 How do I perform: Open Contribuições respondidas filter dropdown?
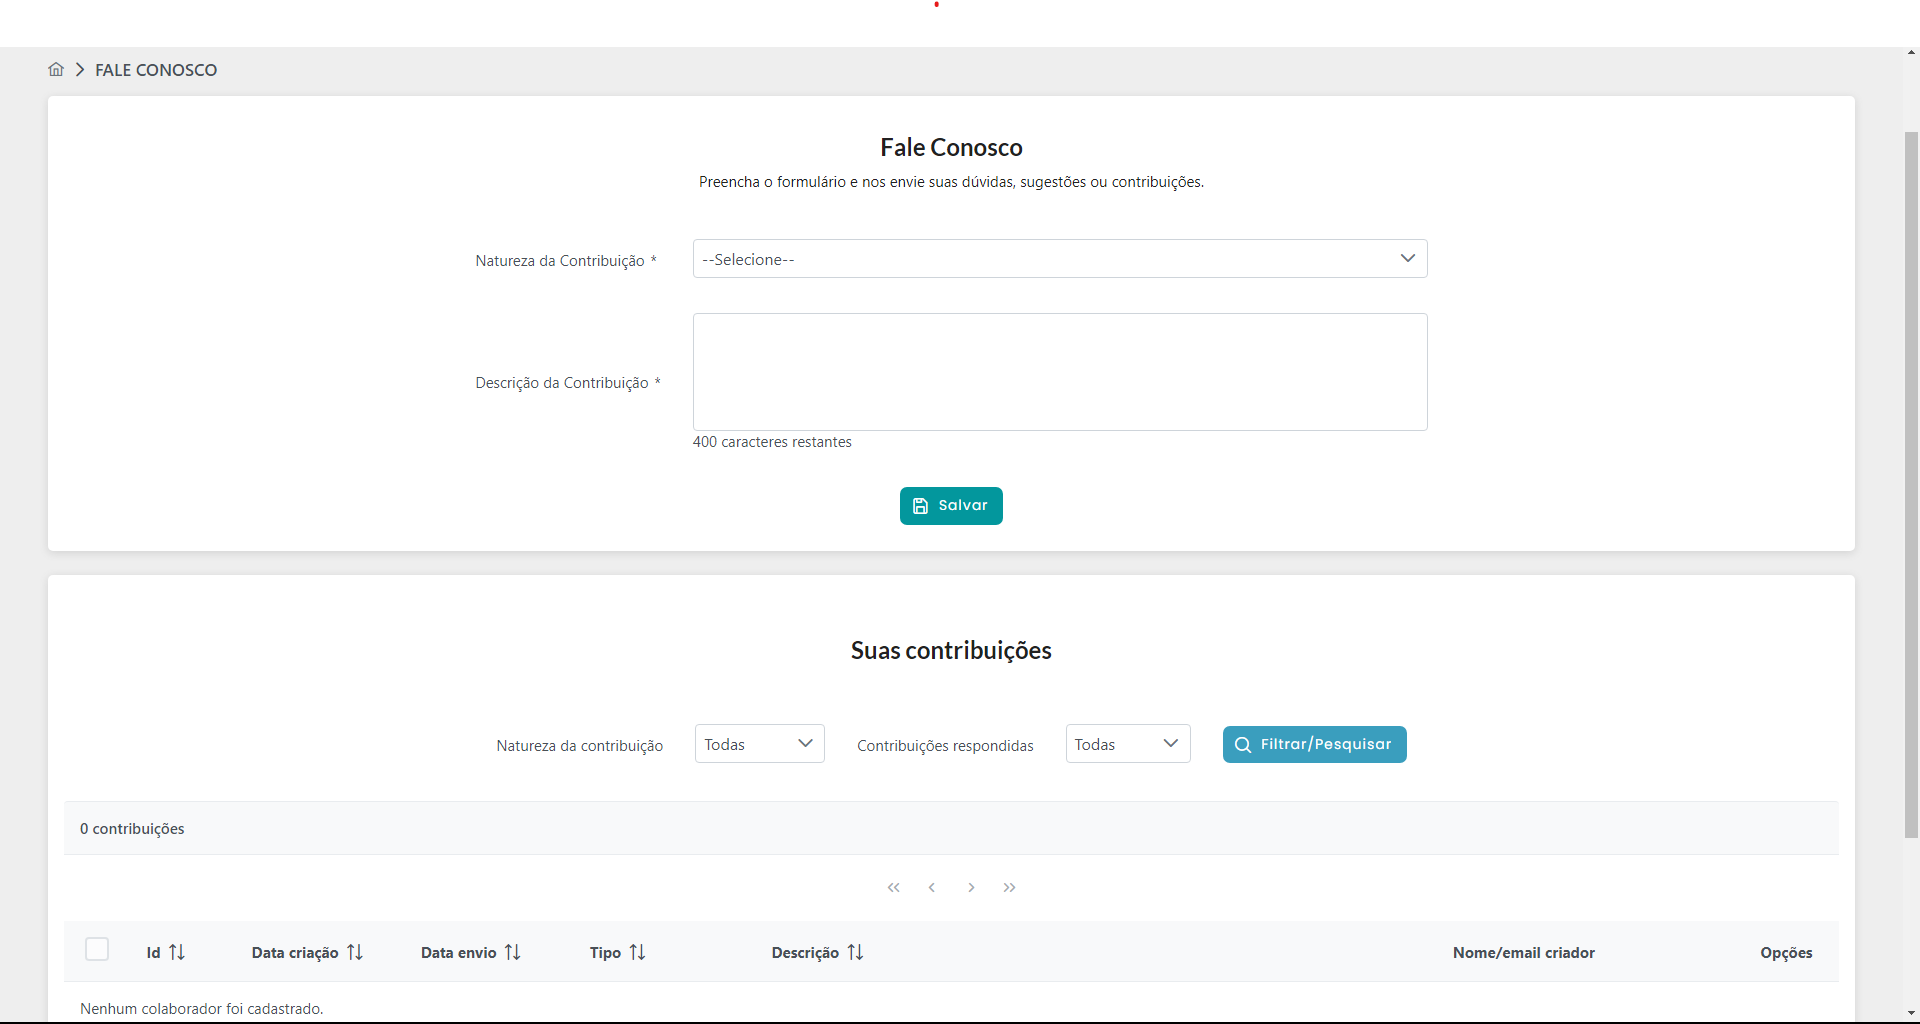pyautogui.click(x=1127, y=744)
